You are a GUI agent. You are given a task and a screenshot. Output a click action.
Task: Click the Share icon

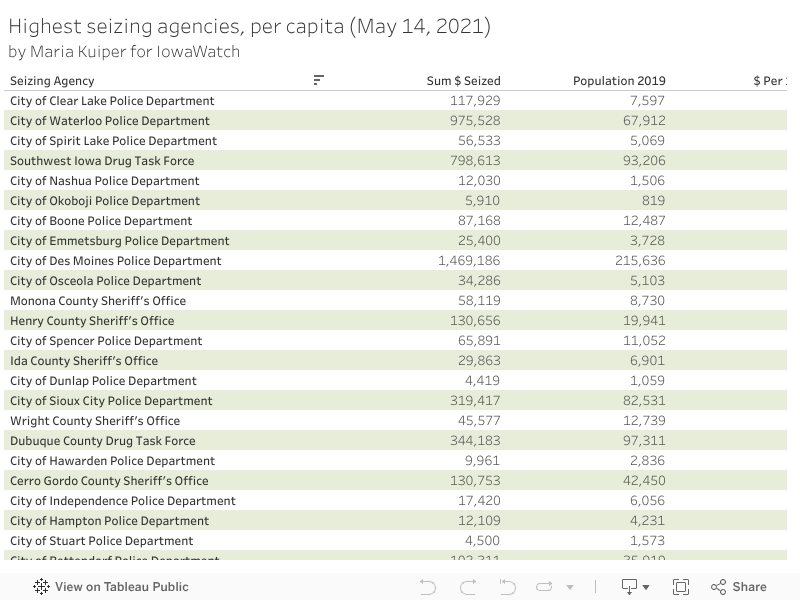tap(739, 587)
